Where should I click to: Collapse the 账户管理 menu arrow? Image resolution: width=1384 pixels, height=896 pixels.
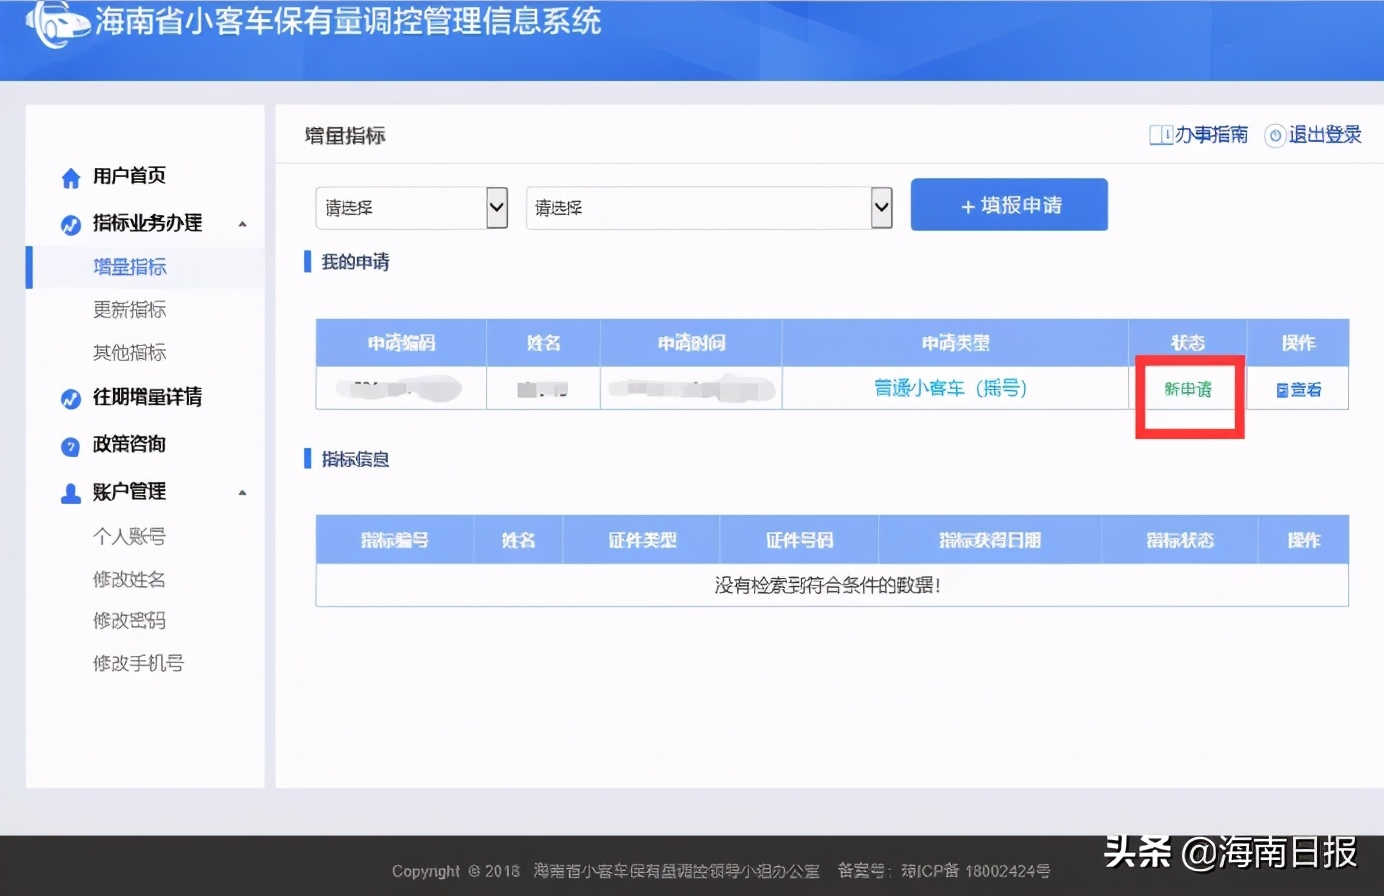242,493
